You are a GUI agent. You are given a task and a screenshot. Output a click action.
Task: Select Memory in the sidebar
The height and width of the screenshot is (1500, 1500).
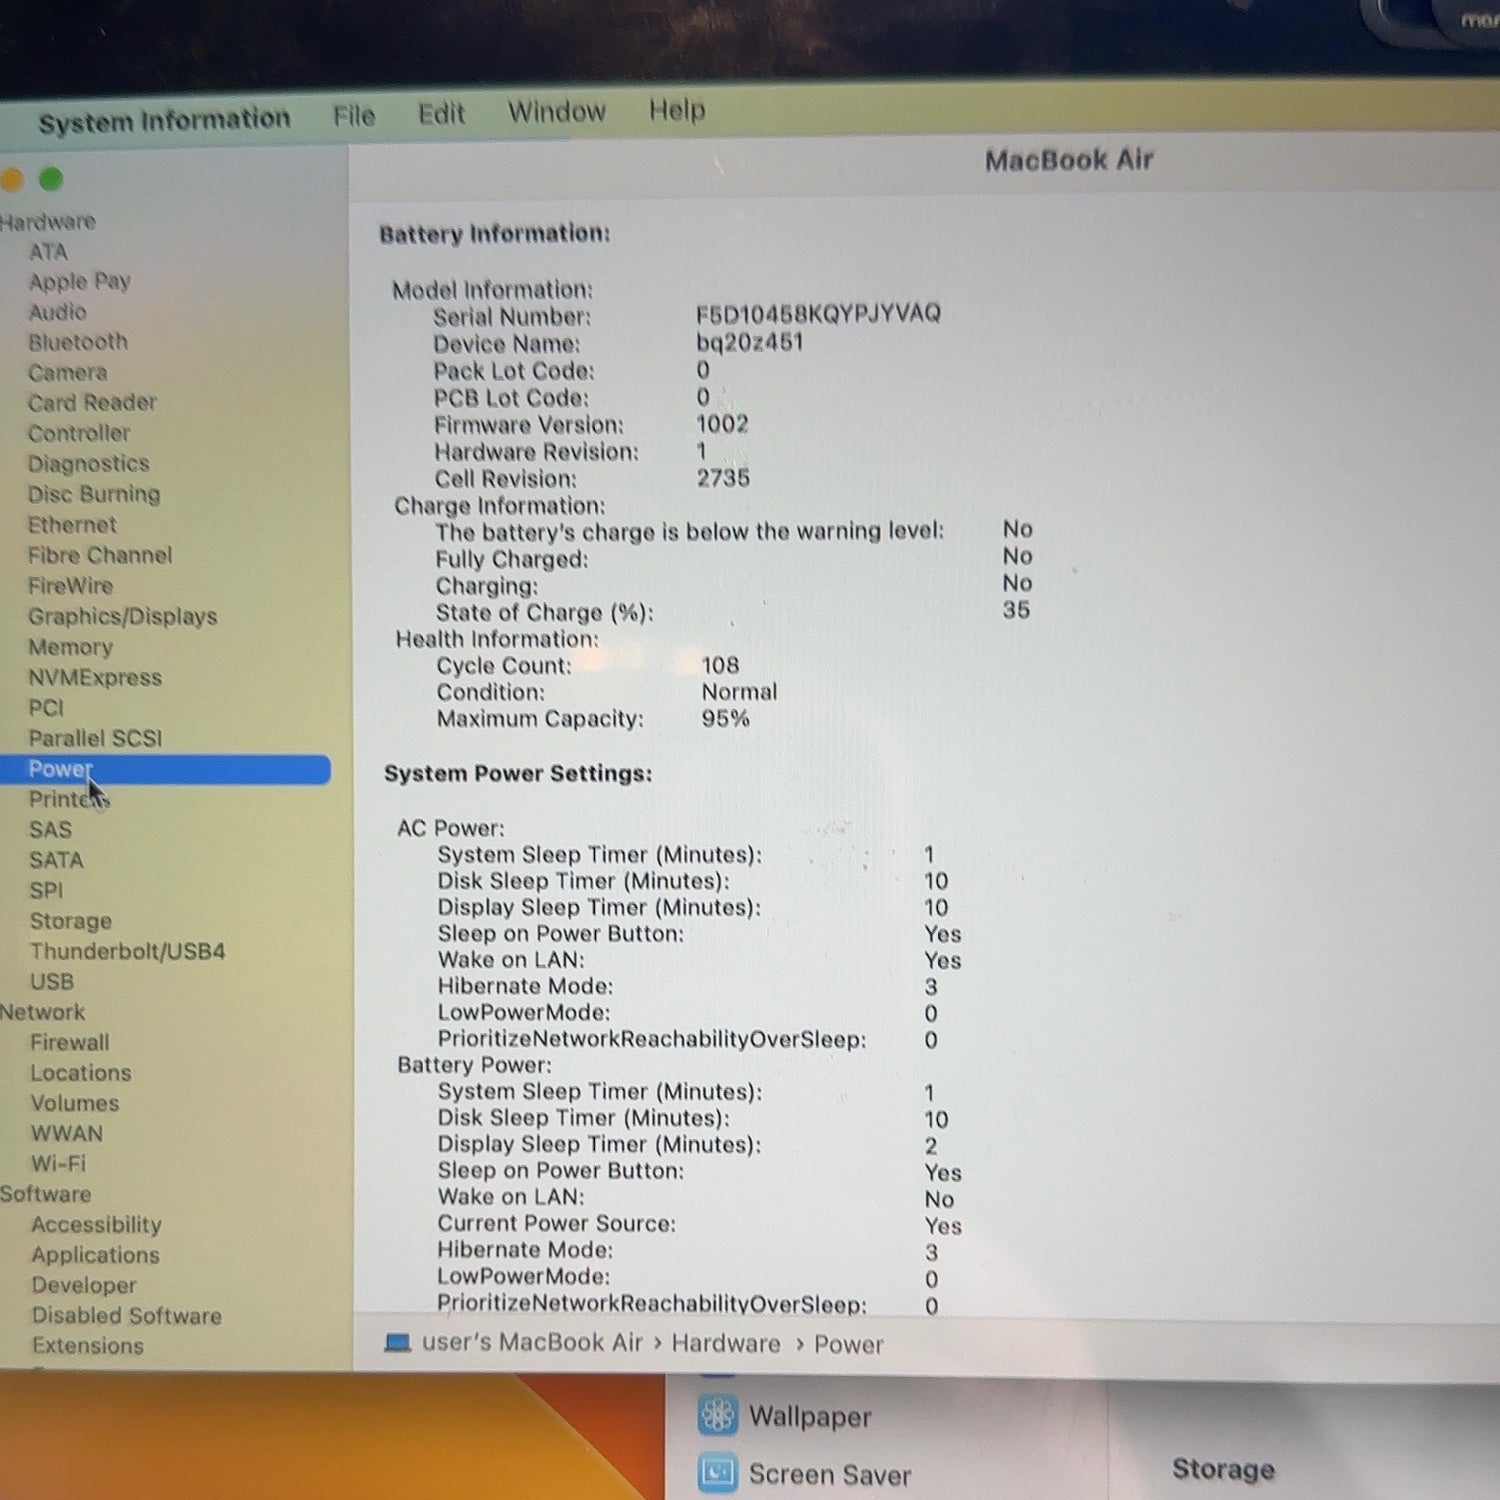pyautogui.click(x=70, y=647)
